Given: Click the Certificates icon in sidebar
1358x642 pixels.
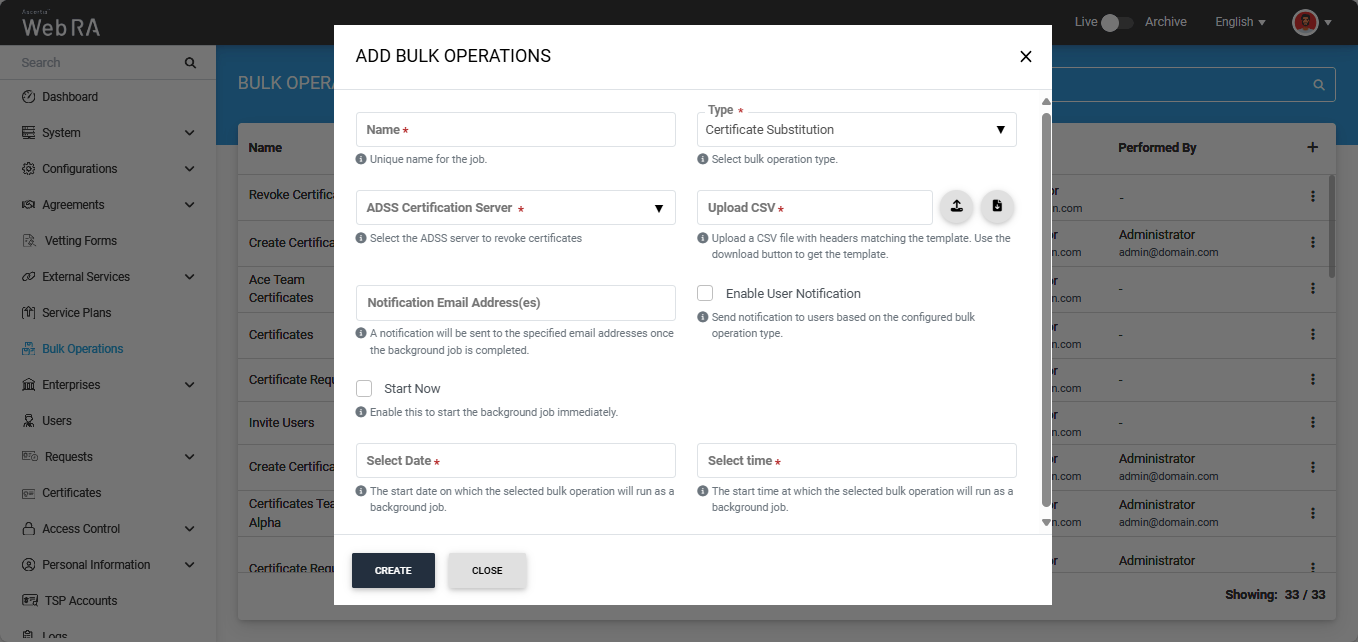Looking at the screenshot, I should (29, 493).
